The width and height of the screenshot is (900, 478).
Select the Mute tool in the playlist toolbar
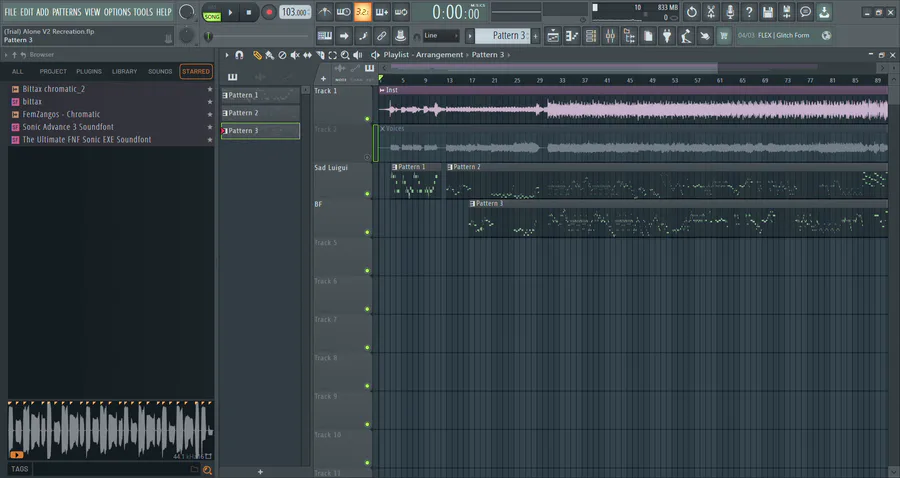coord(294,55)
